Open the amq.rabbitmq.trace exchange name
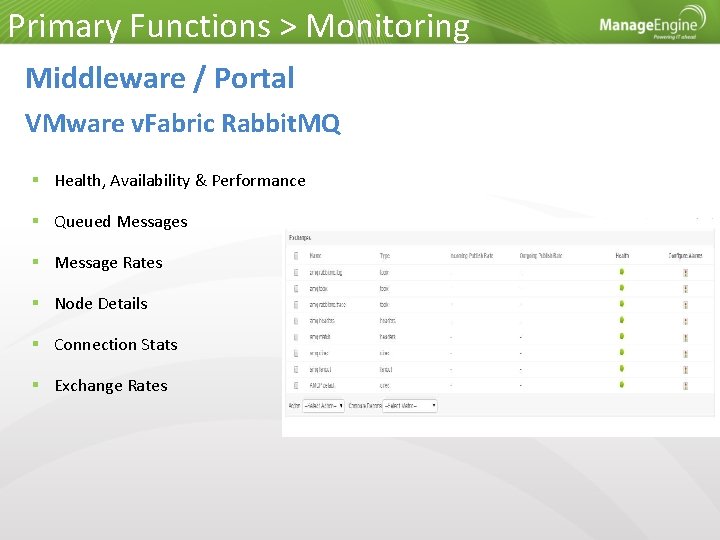Image resolution: width=720 pixels, height=540 pixels. point(327,305)
